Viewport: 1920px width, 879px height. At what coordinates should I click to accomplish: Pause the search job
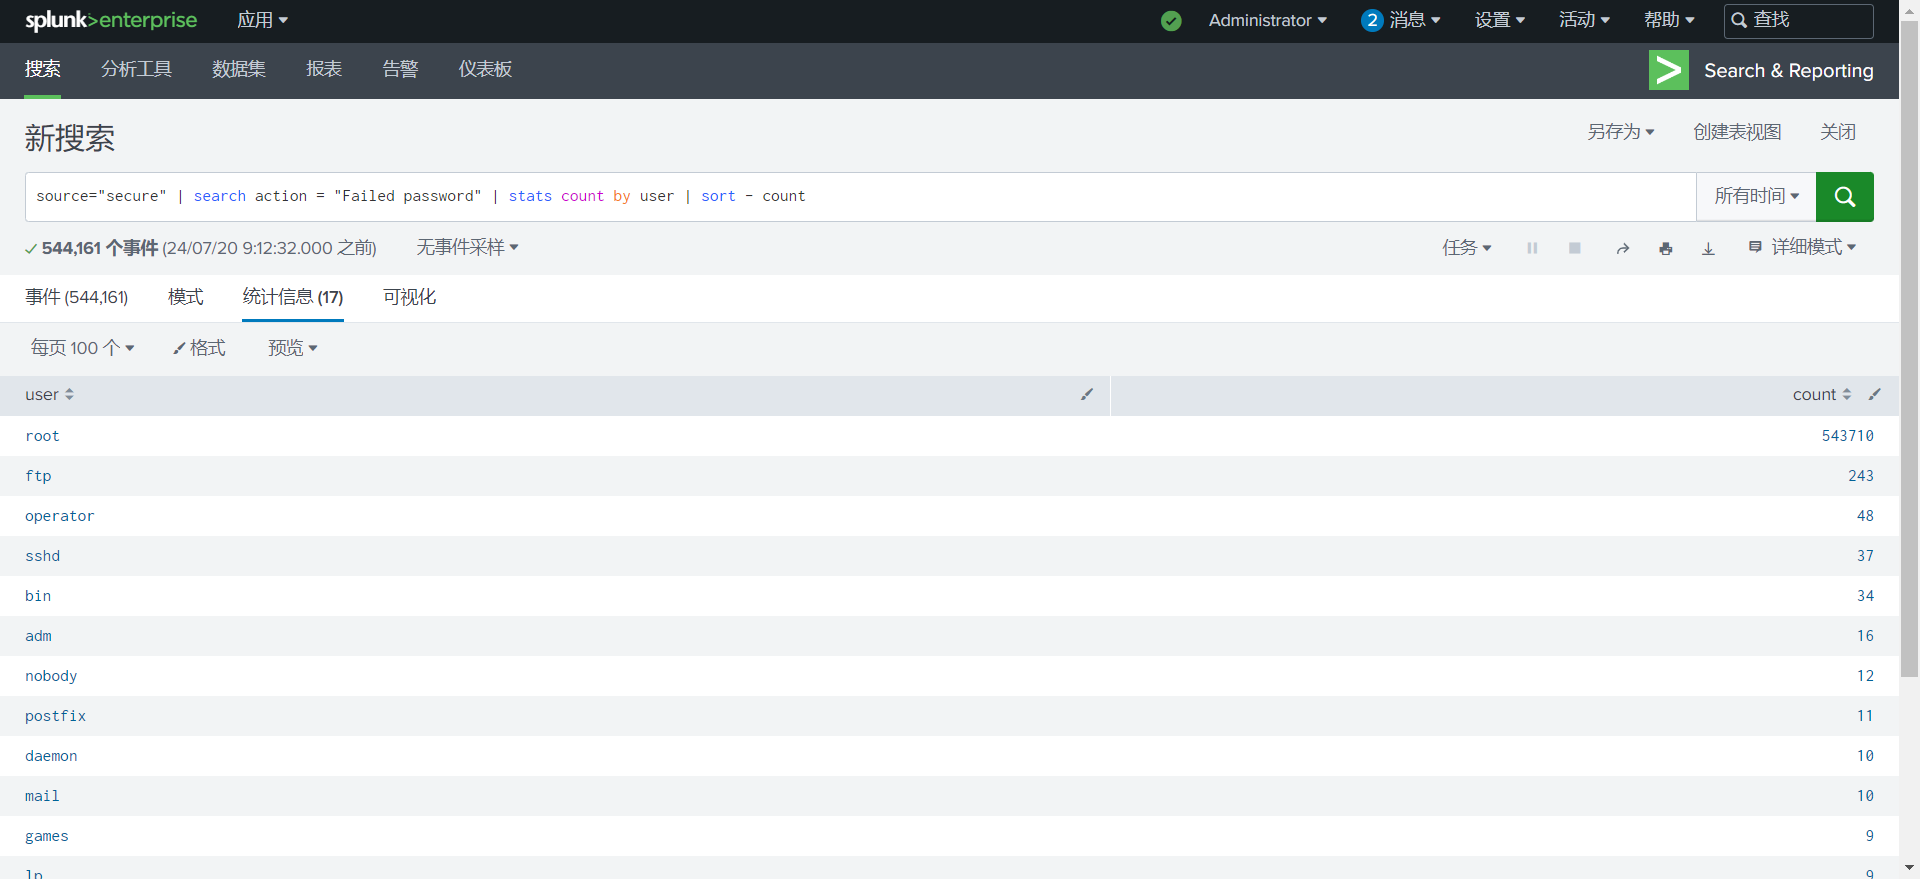pyautogui.click(x=1532, y=248)
